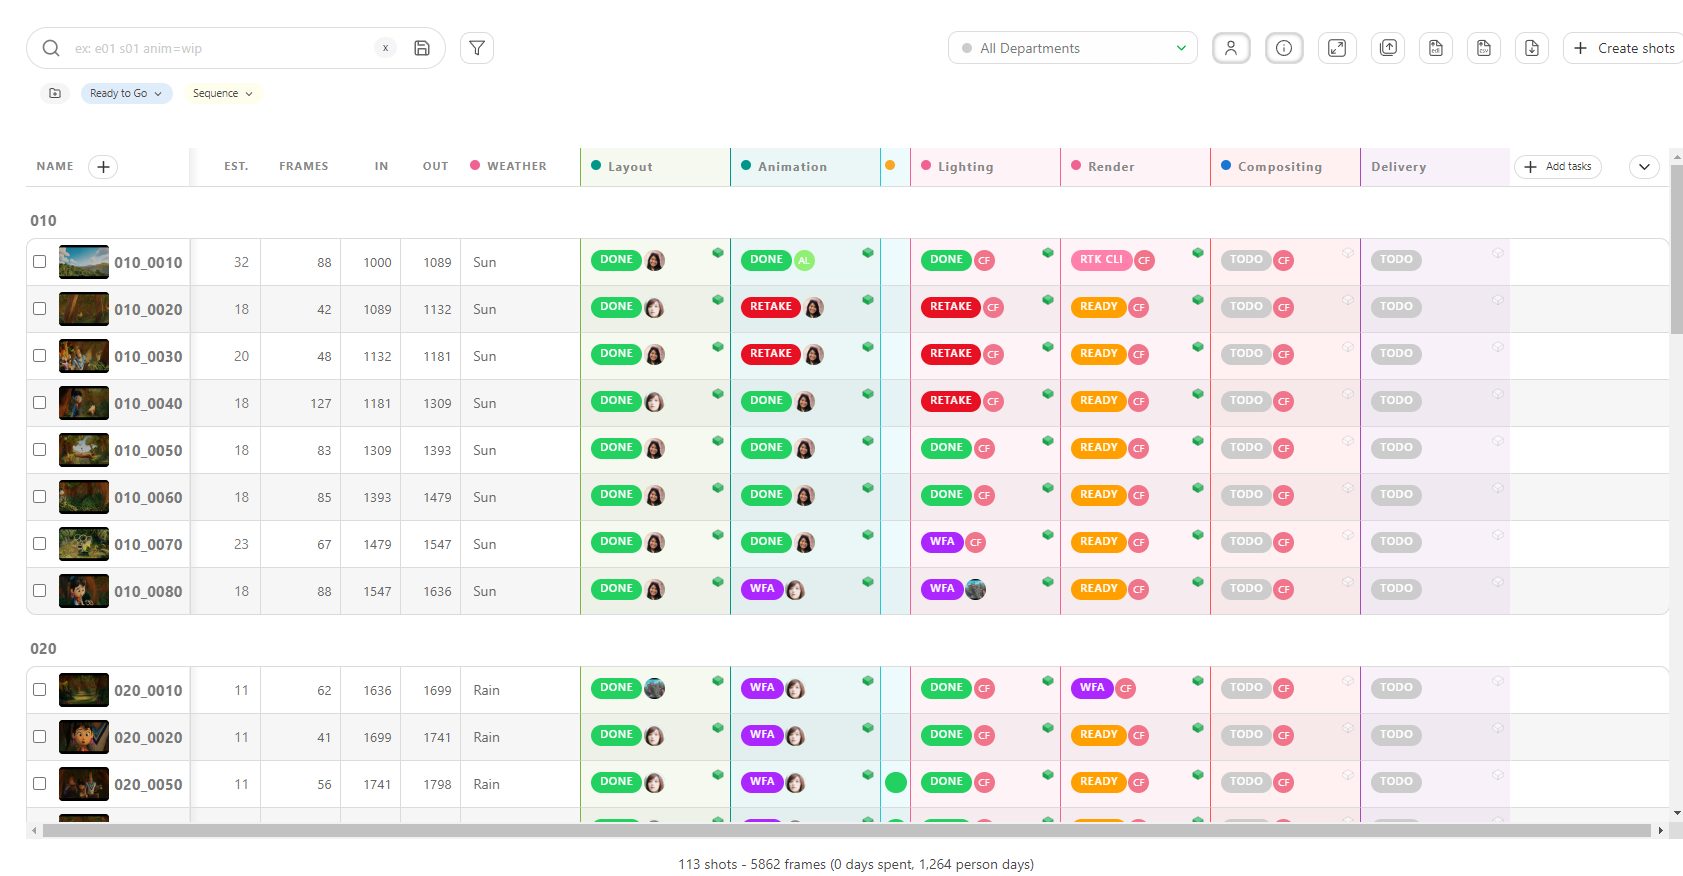1683x876 pixels.
Task: Click green cube icon in 010_0020 Render
Action: (1198, 300)
